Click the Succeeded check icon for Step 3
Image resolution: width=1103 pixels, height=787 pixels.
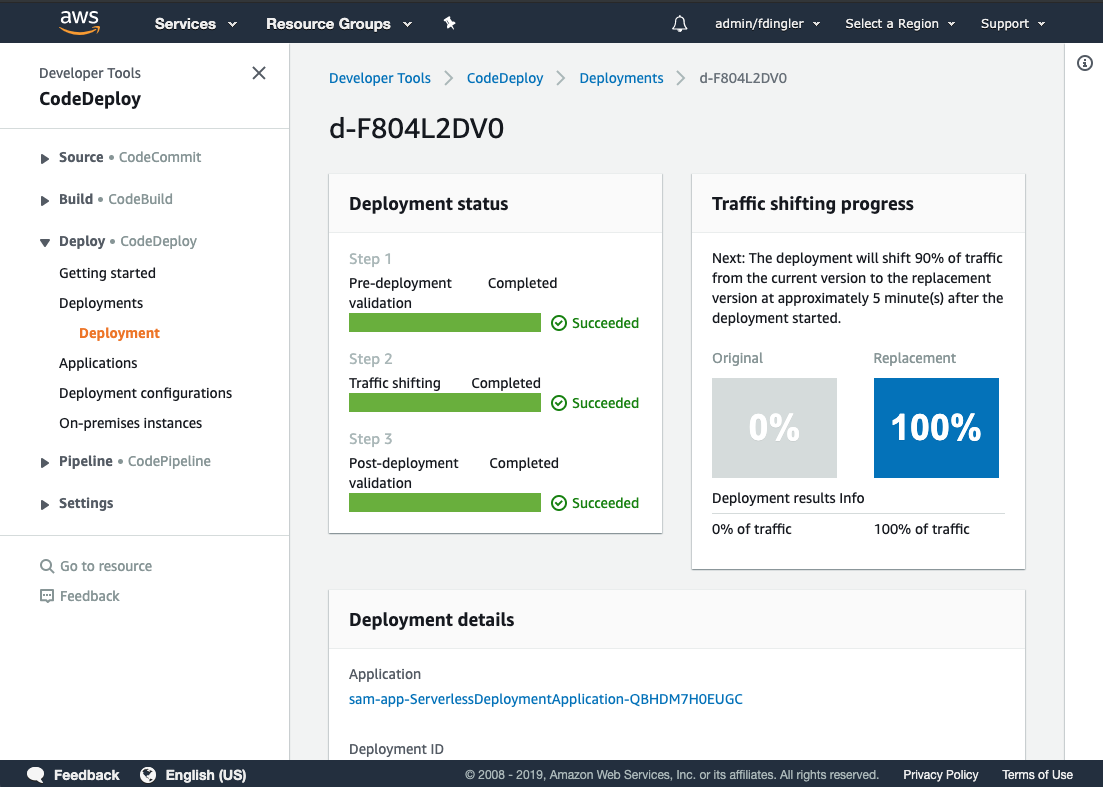coord(559,503)
